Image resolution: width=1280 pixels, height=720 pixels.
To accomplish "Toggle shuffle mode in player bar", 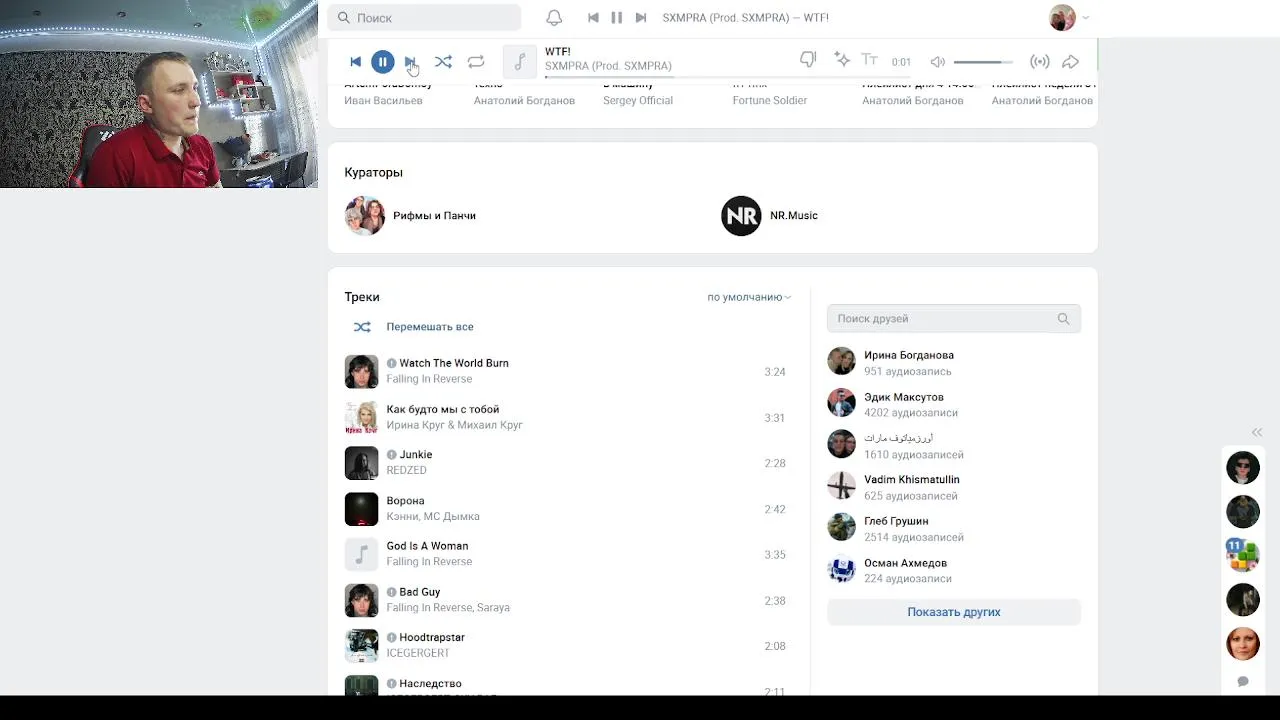I will pyautogui.click(x=443, y=62).
